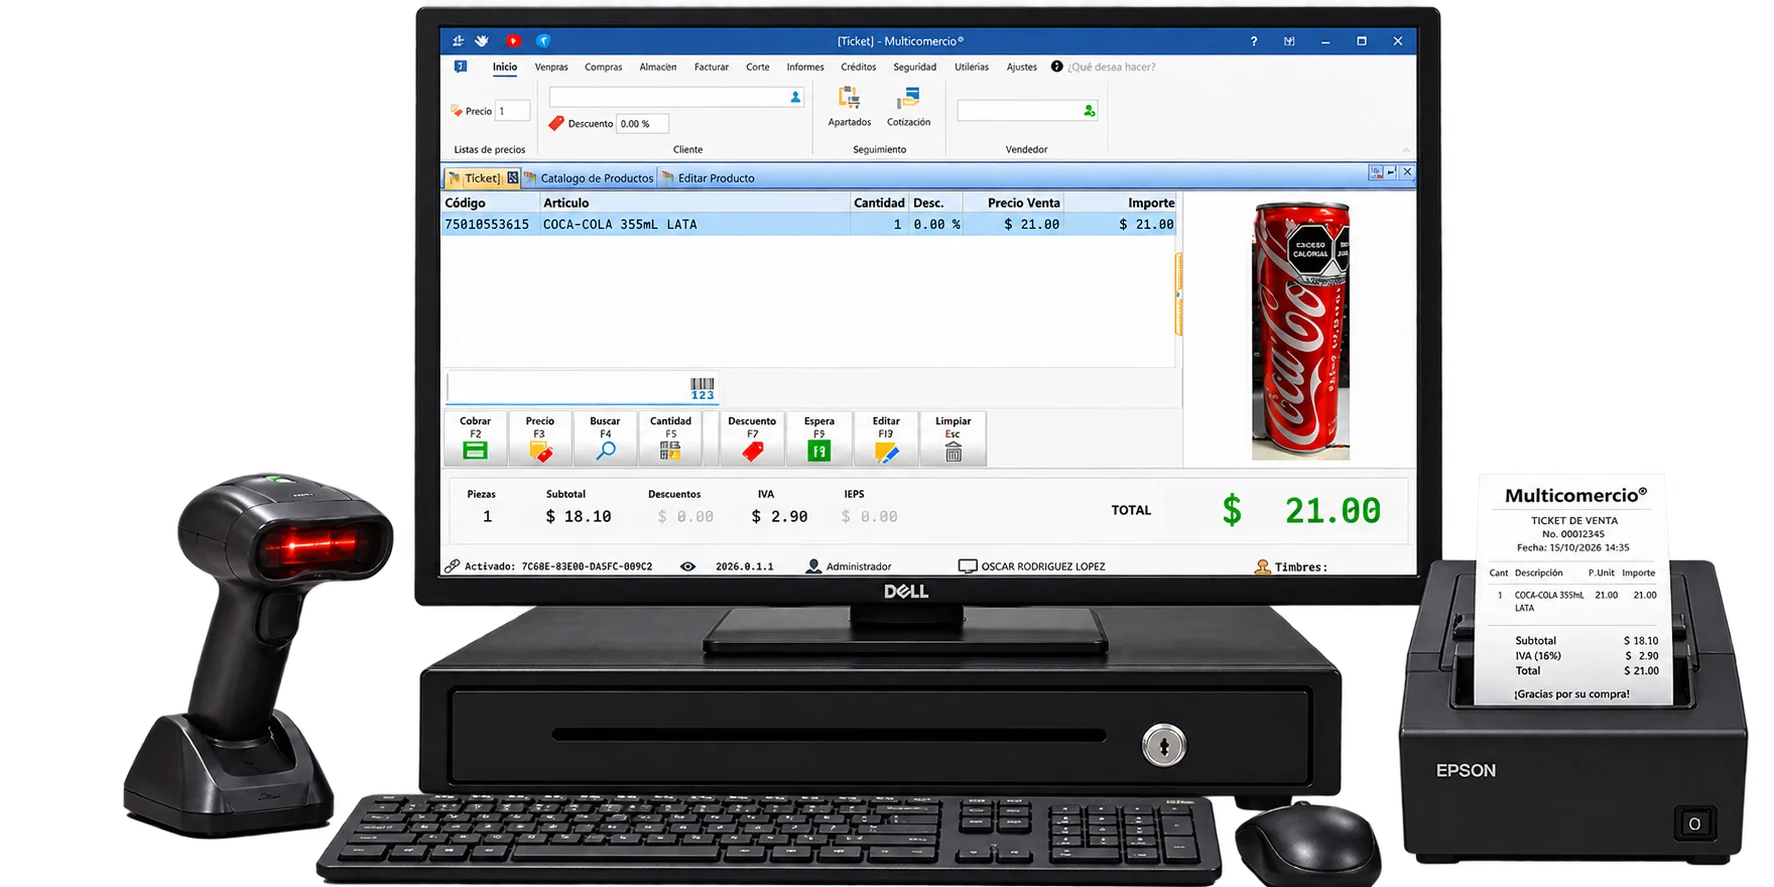Screen dimensions: 1774x887
Task: Click the eye icon in status bar
Action: click(688, 566)
